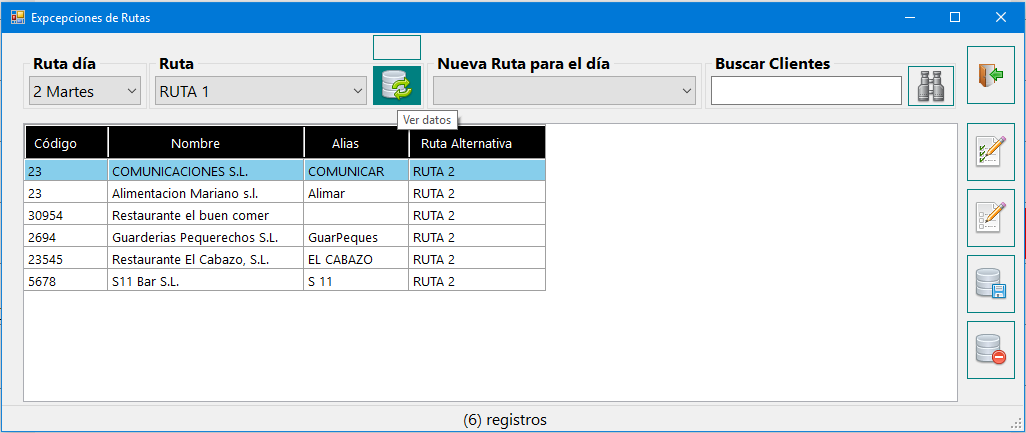This screenshot has height=433, width=1026.
Task: Click the (6) registros status bar text
Action: click(504, 419)
